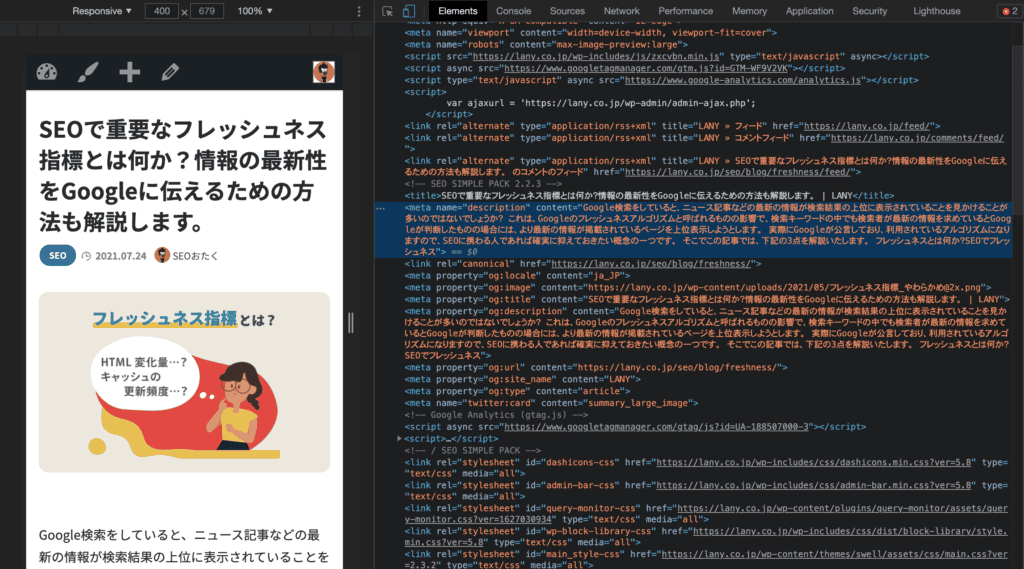Open the canonical href freshness link
The width and height of the screenshot is (1024, 569).
pyautogui.click(x=651, y=263)
